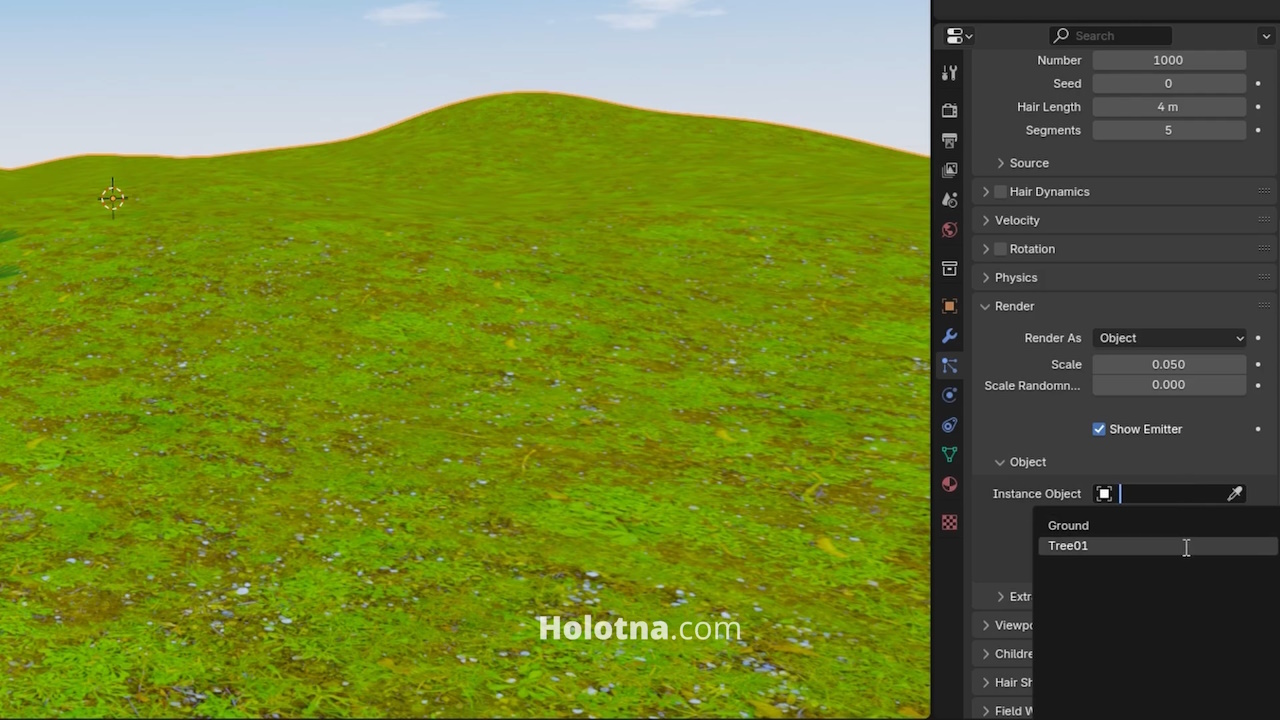Open the Modifiers wrench tab
Screen dimensions: 1280x720
click(949, 336)
